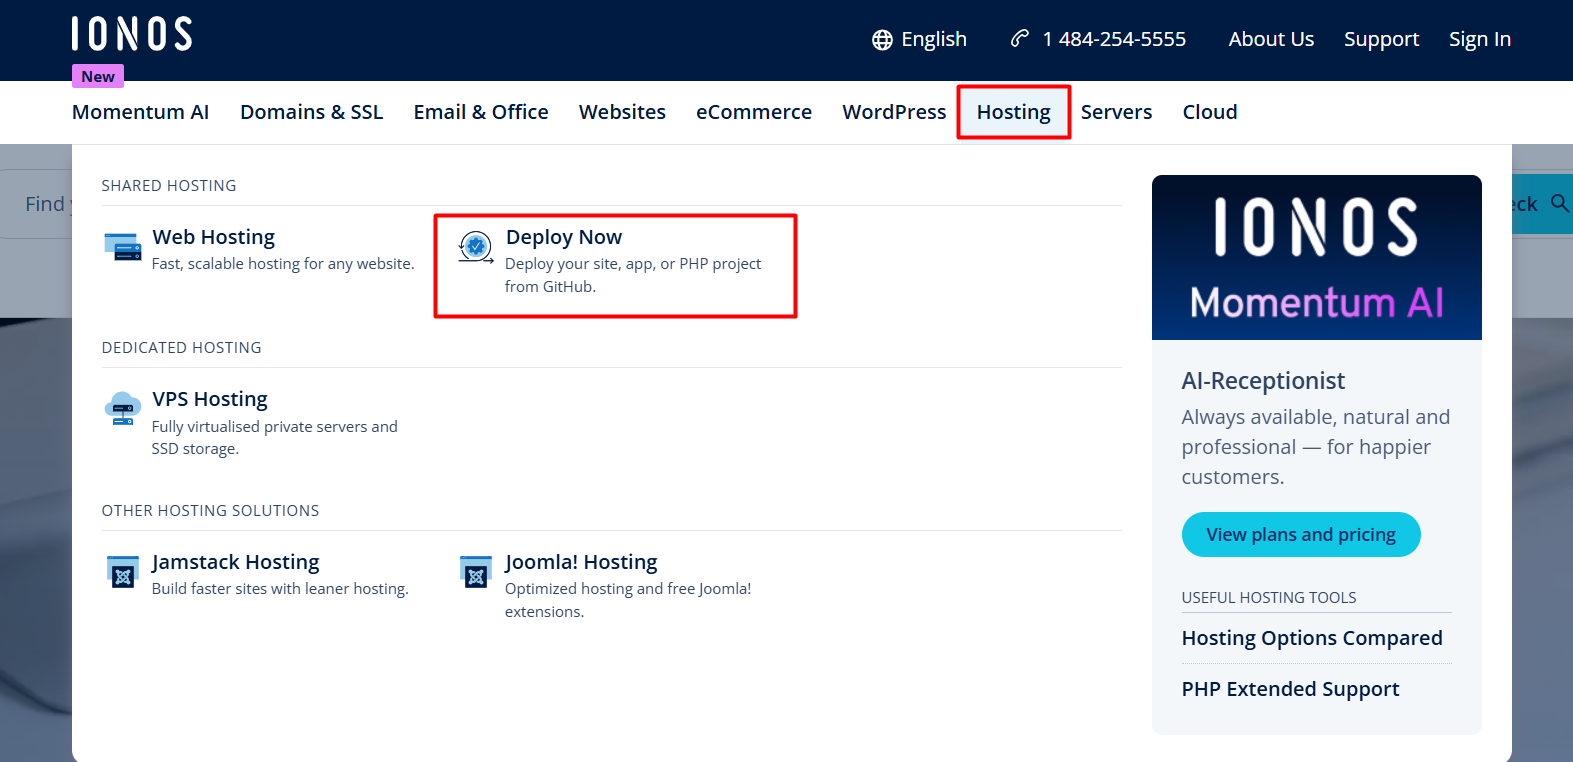Image resolution: width=1573 pixels, height=762 pixels.
Task: Click phone number 1 484-254-5555
Action: point(1114,39)
